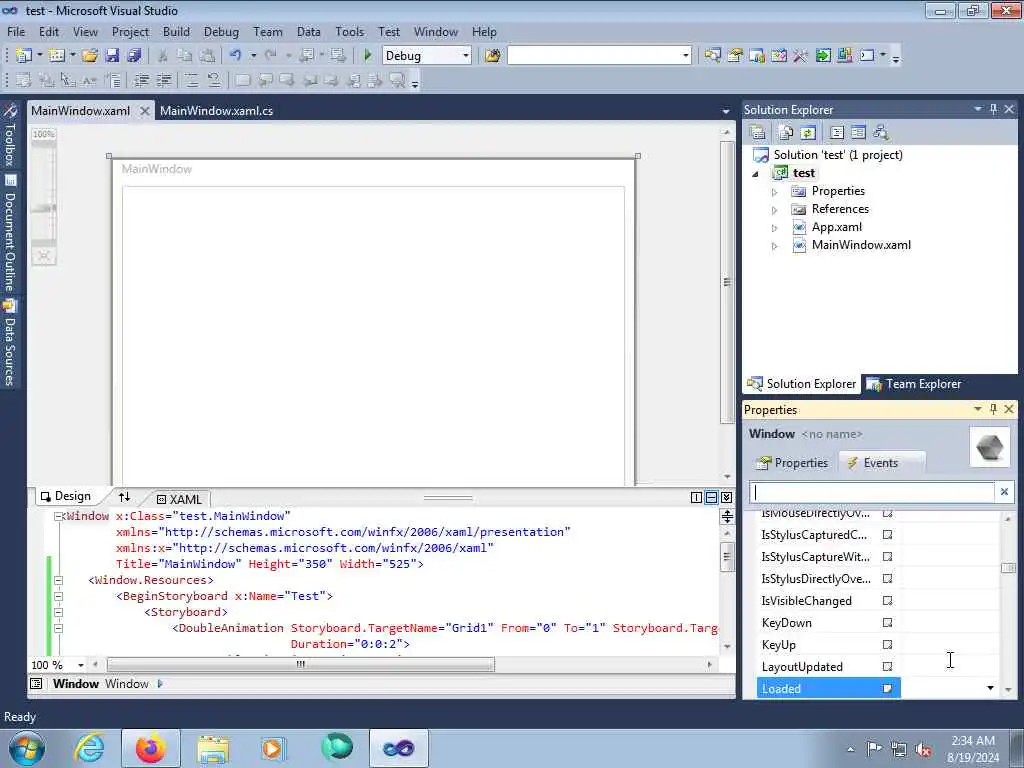Click the Command Window toolbar icon
This screenshot has width=1024, height=768.
(867, 56)
